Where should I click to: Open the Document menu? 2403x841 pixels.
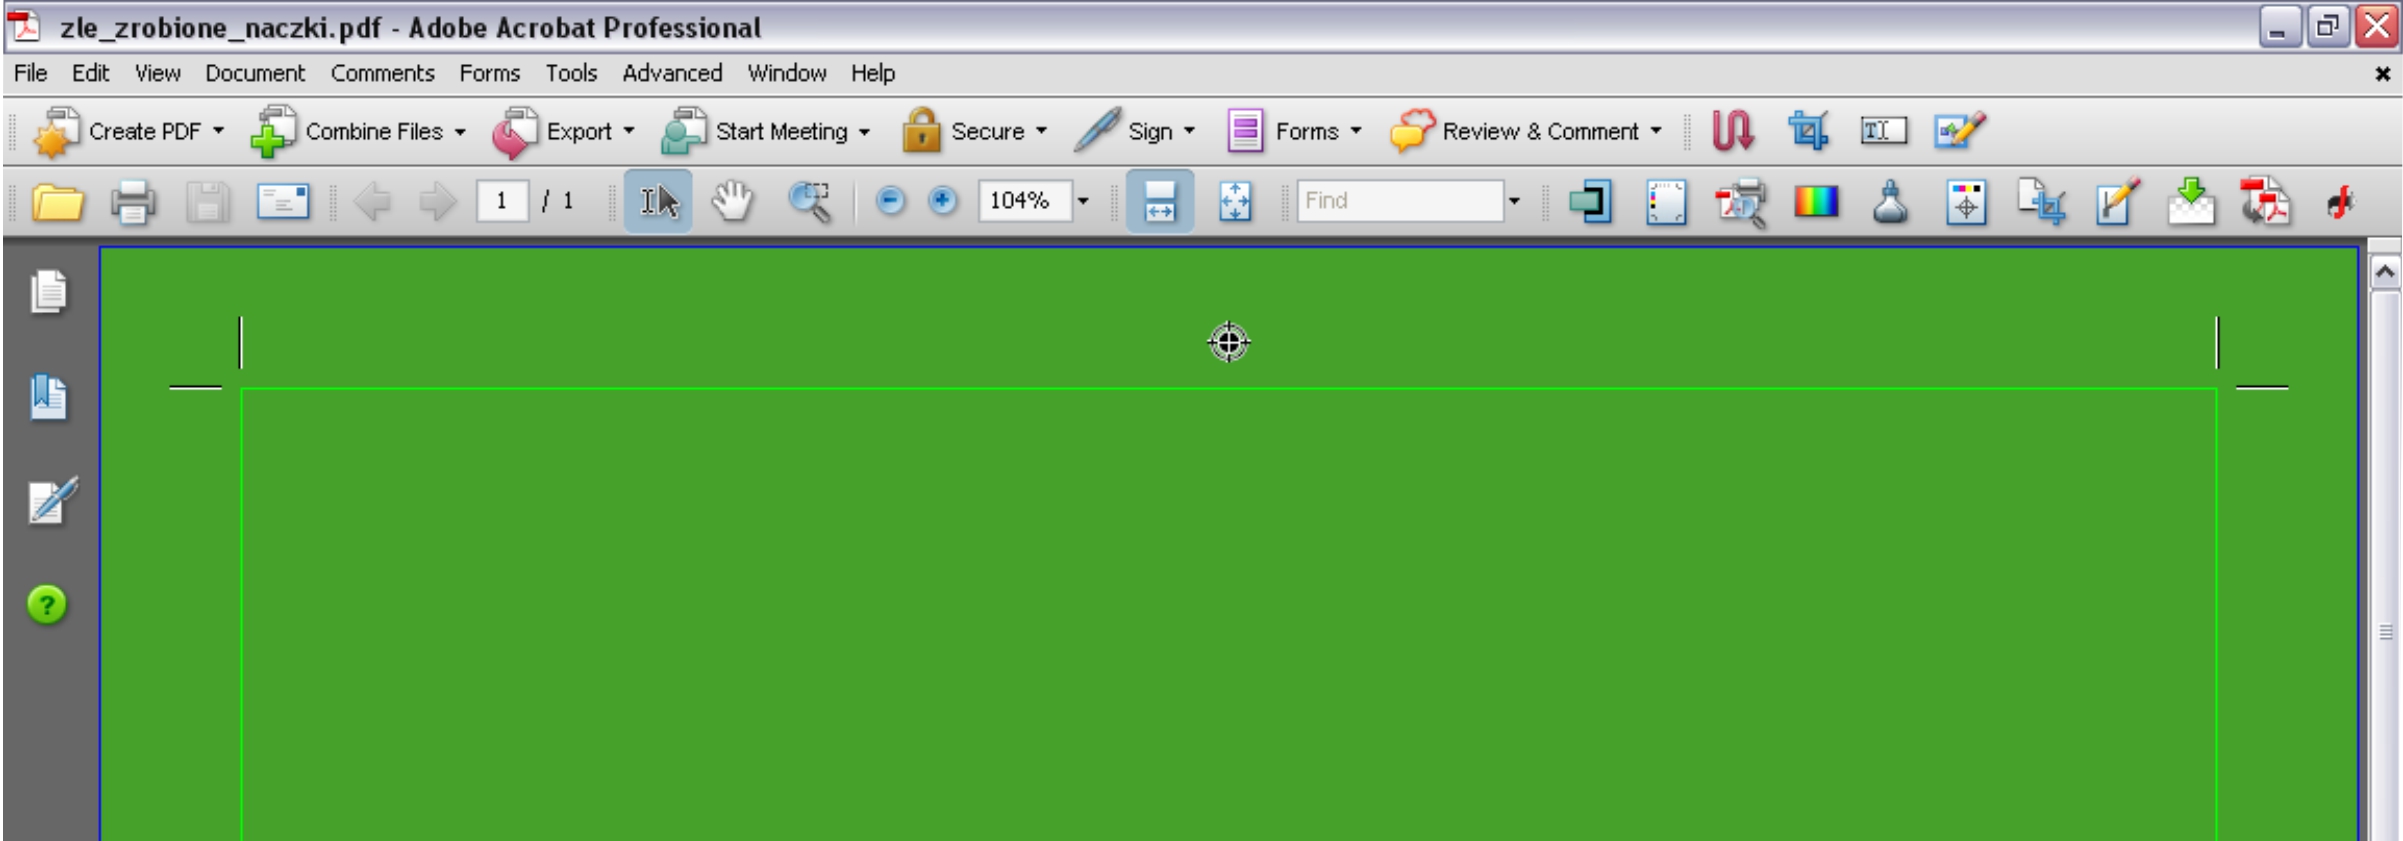pyautogui.click(x=254, y=73)
